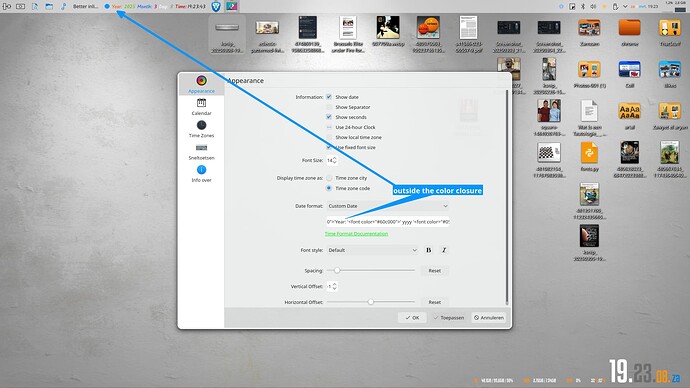Viewport: 690px width, 388px height.
Task: Open Brave browser from the top panel
Action: pyautogui.click(x=216, y=6)
